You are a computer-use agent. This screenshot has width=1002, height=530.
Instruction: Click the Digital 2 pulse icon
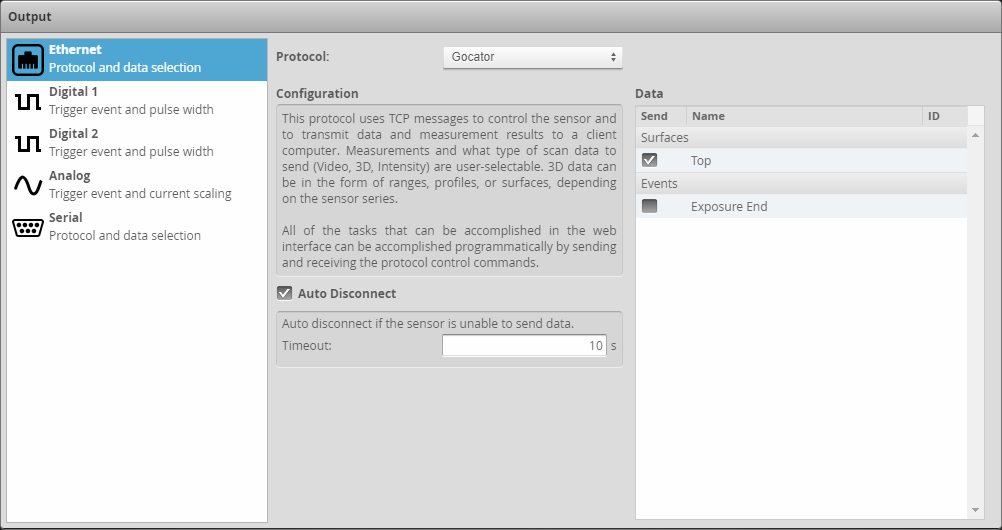[28, 143]
